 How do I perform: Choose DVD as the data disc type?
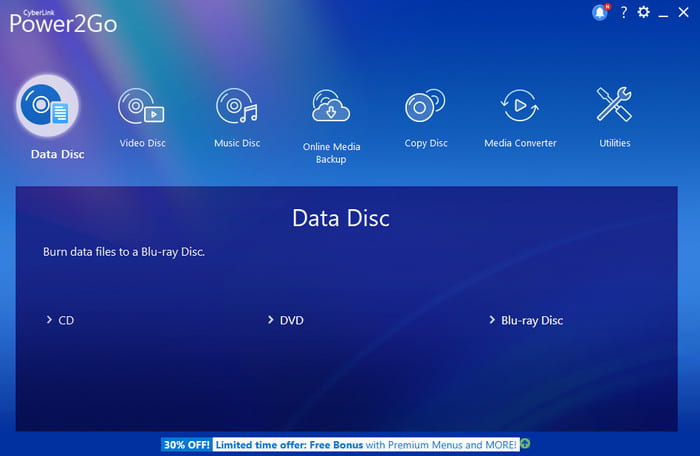point(286,320)
